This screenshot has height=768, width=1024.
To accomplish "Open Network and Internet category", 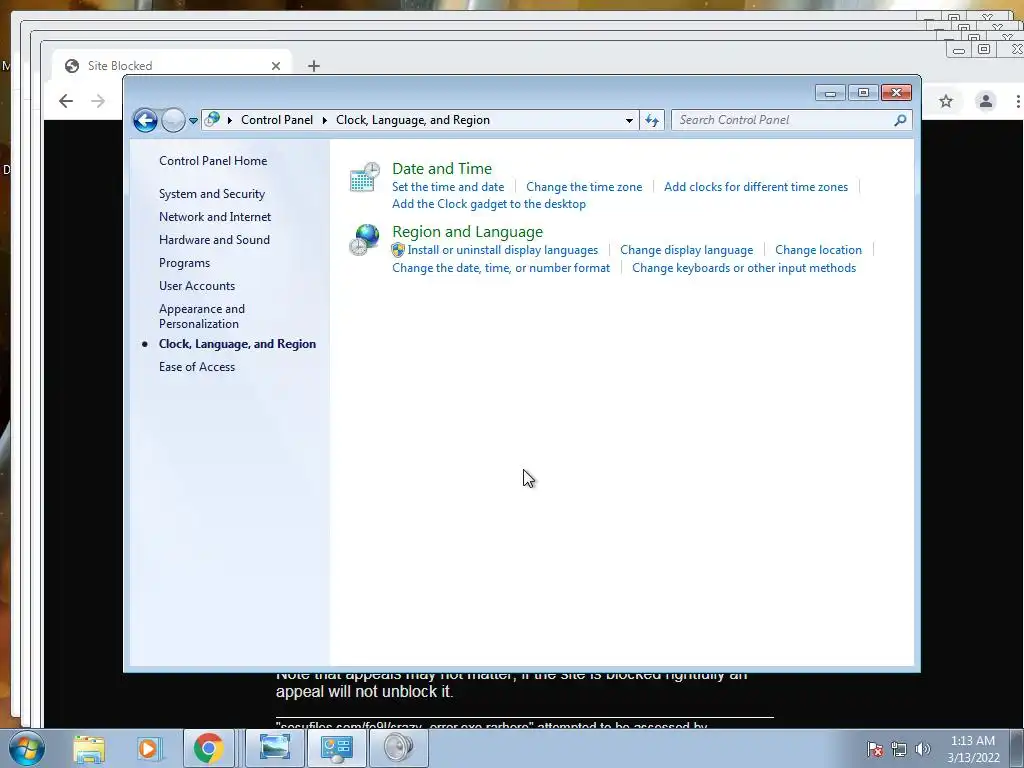I will tap(215, 217).
